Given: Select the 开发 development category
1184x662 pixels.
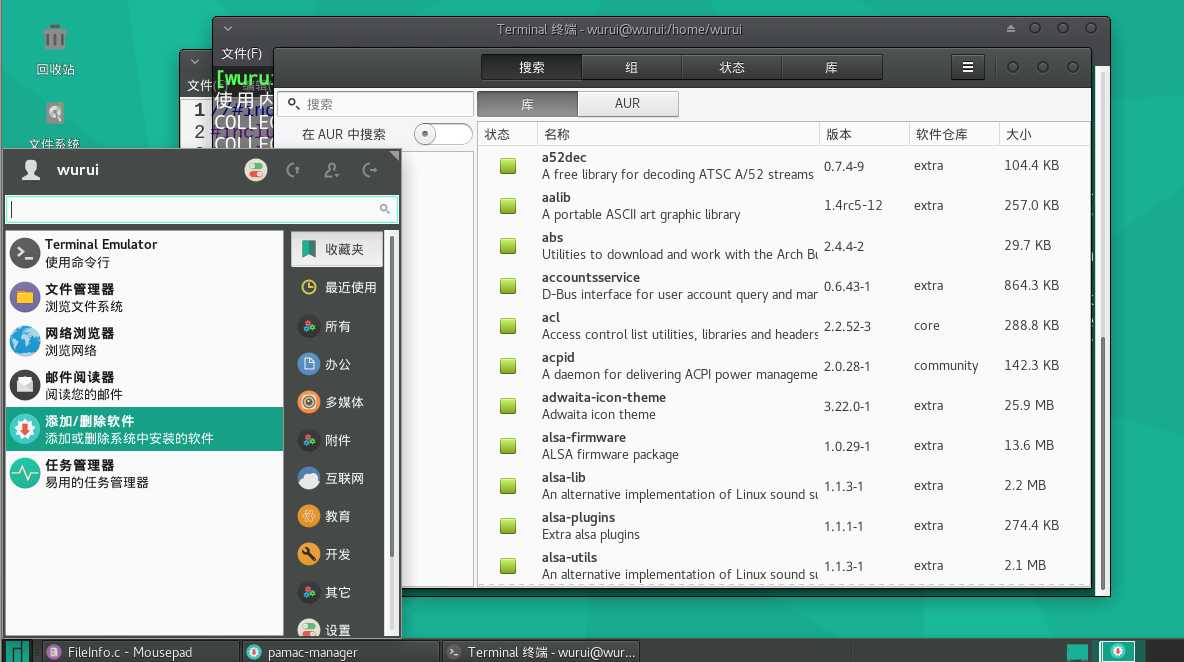Looking at the screenshot, I should 337,554.
